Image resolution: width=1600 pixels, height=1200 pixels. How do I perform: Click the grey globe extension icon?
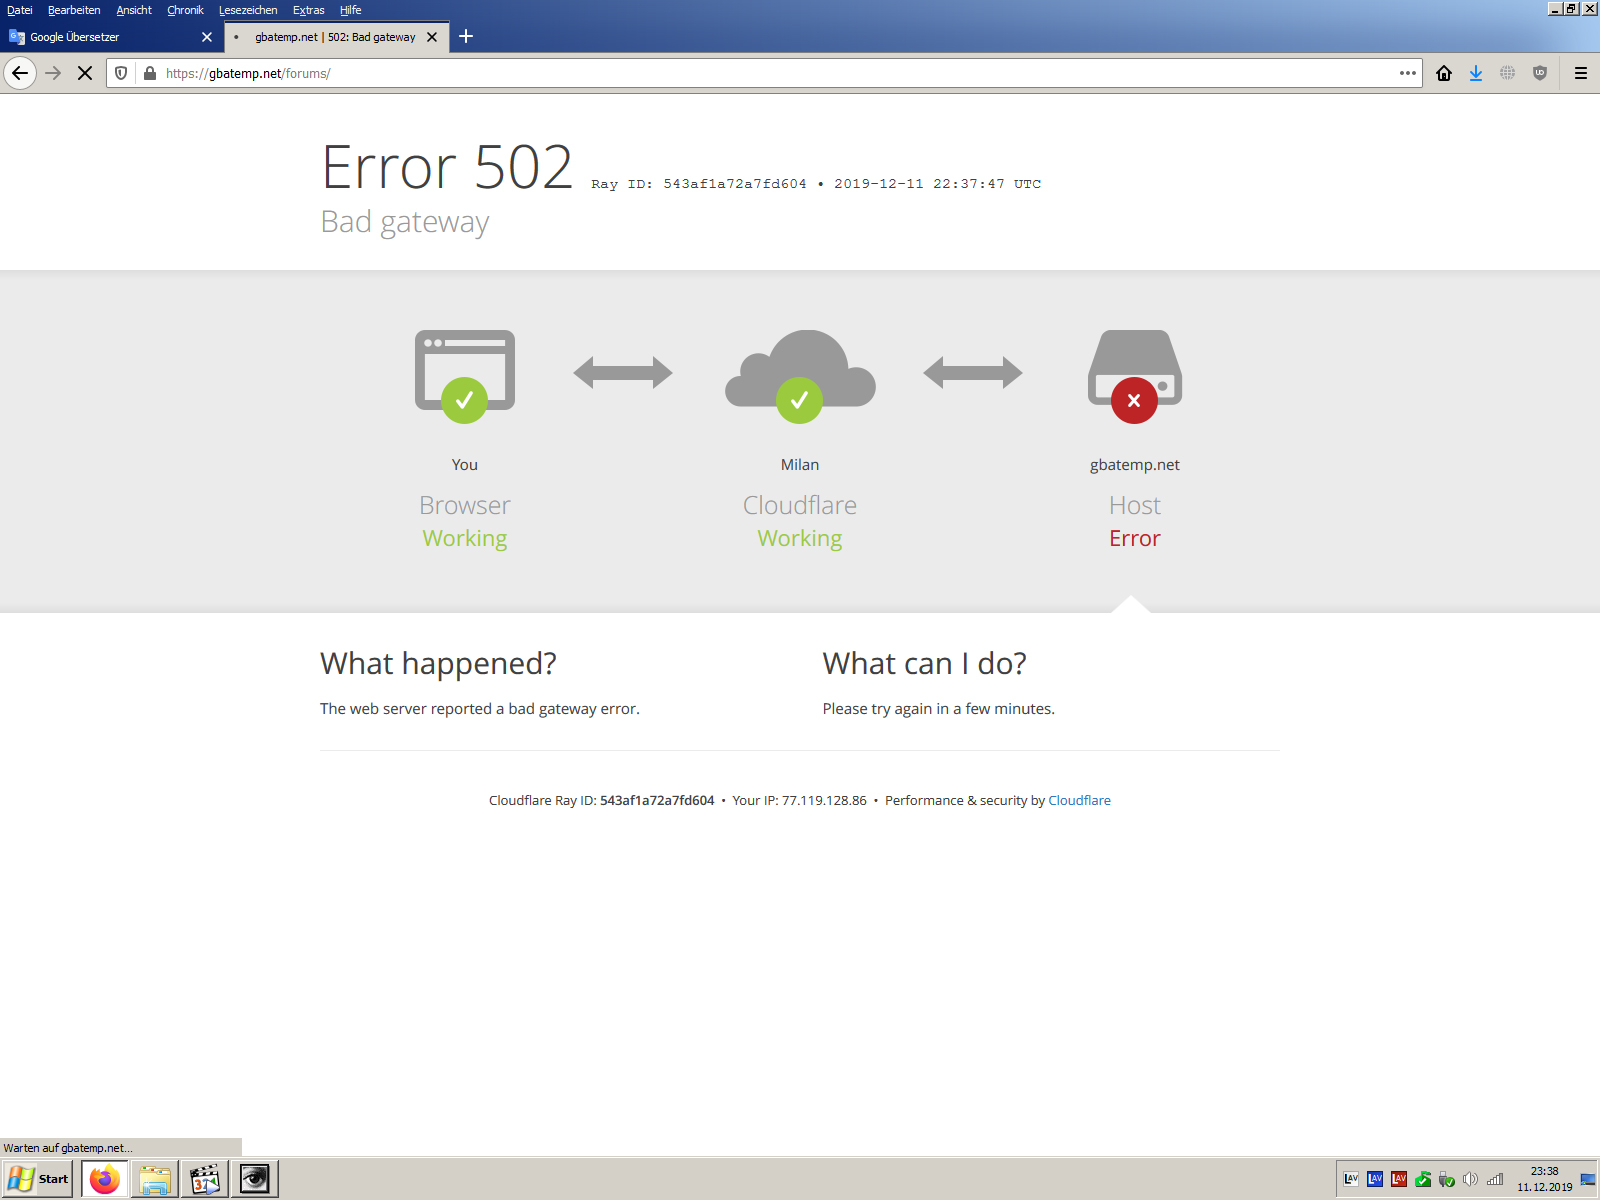(1508, 73)
